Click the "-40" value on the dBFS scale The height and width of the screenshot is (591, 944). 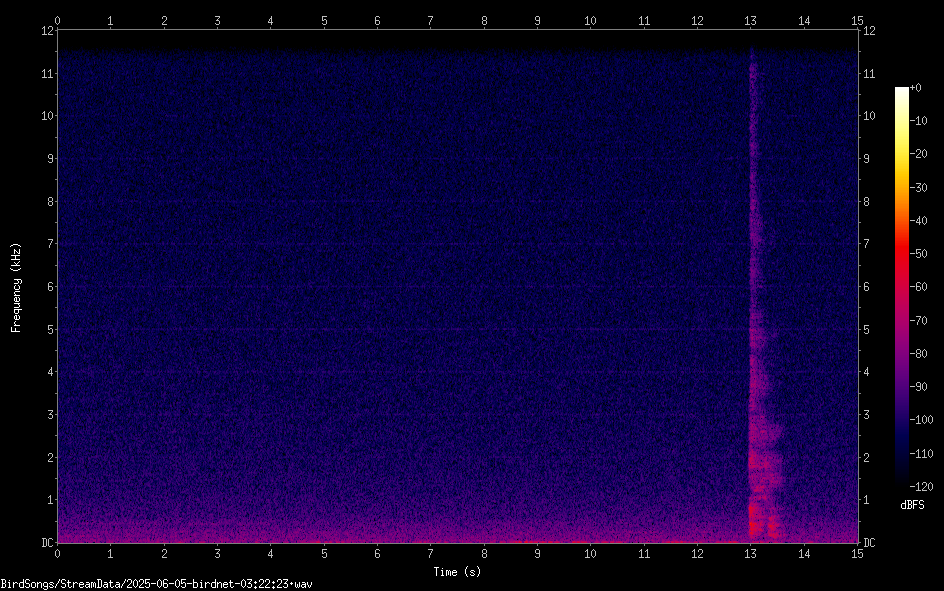pyautogui.click(x=919, y=221)
